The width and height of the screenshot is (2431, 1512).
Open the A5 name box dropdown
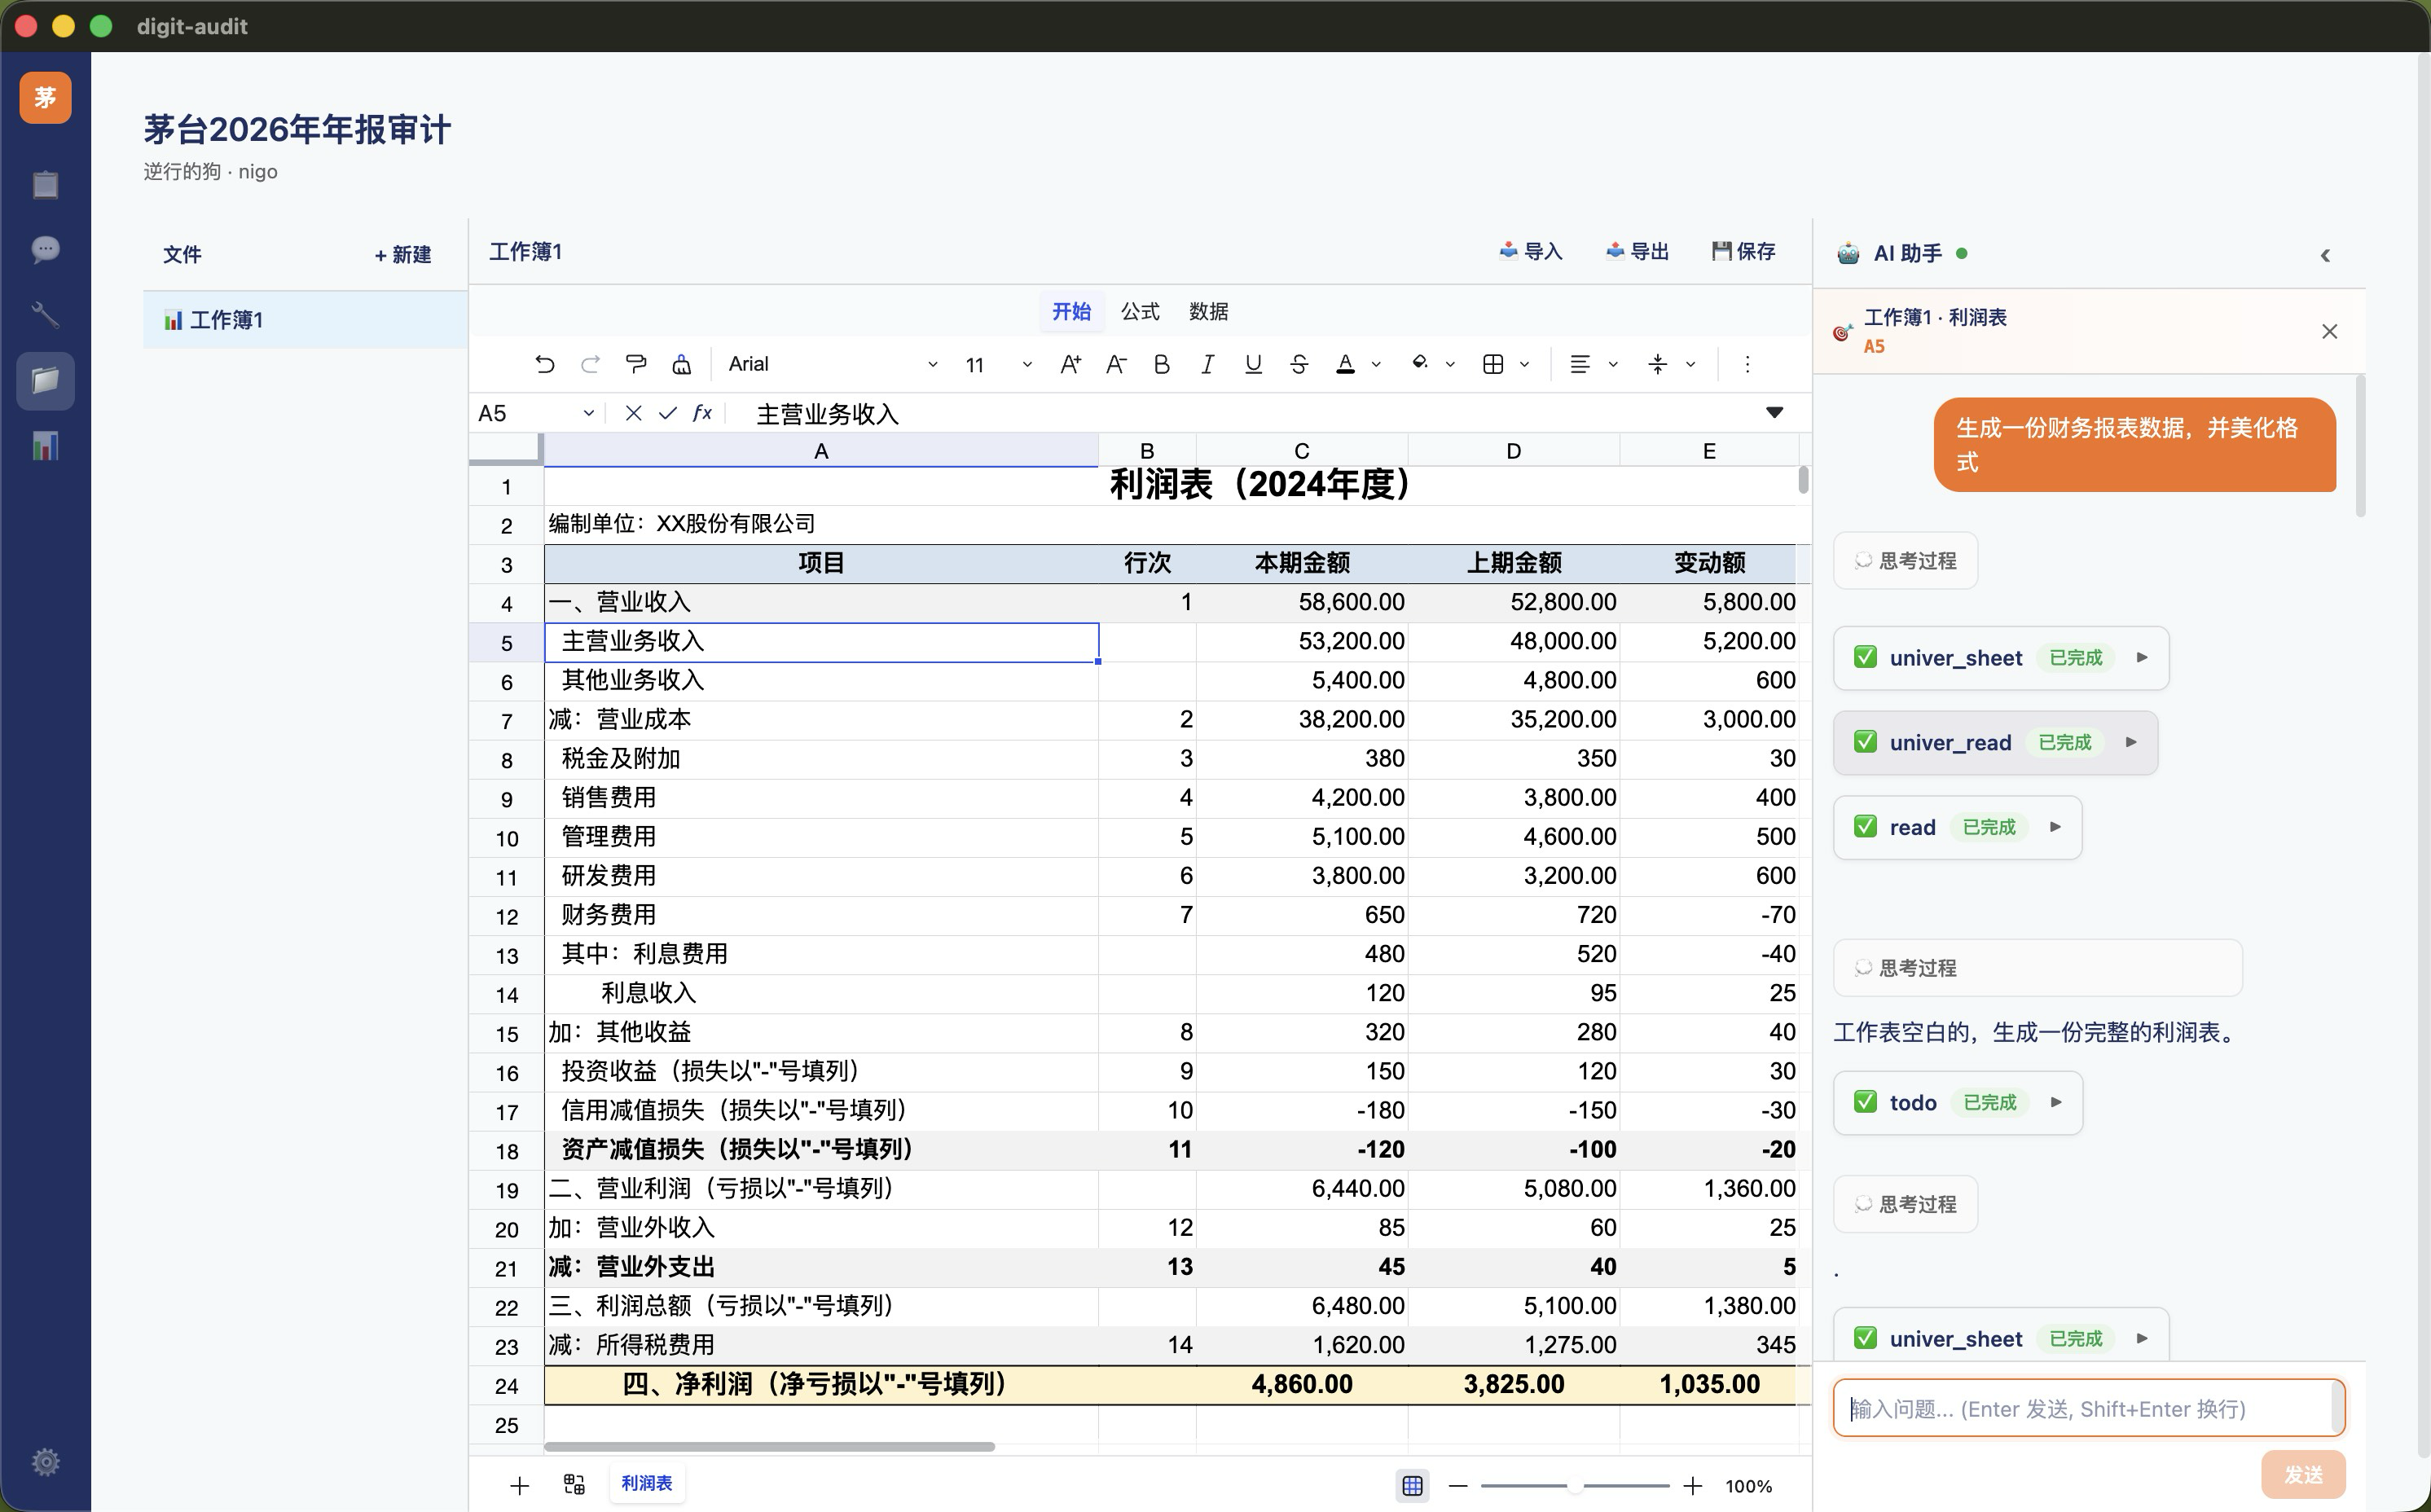[x=589, y=413]
